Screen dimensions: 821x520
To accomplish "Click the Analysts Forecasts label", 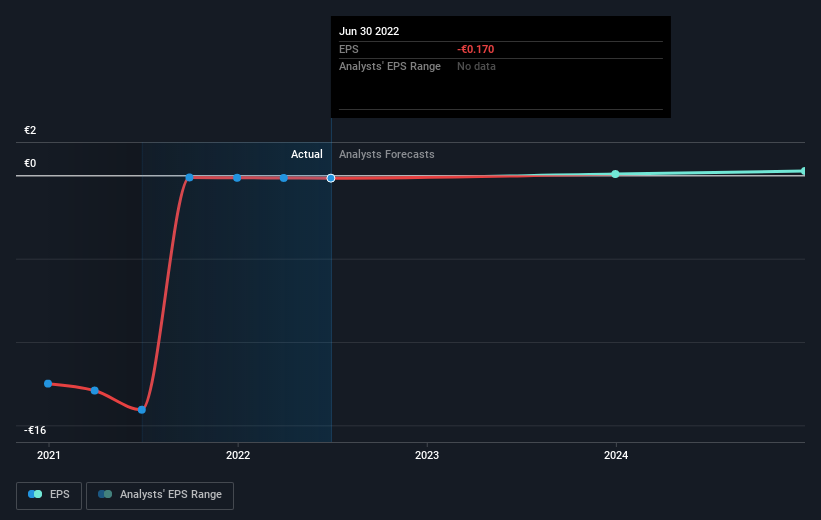I will [386, 154].
